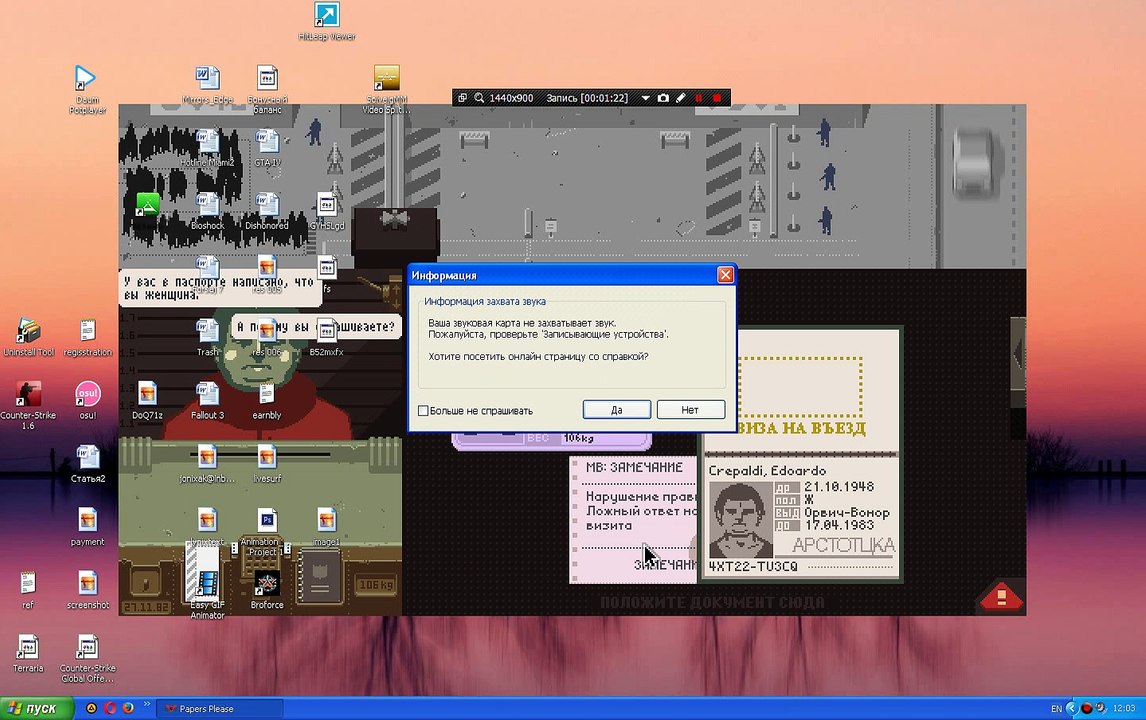Launch the osu! shortcut
The image size is (1146, 720).
[x=88, y=401]
